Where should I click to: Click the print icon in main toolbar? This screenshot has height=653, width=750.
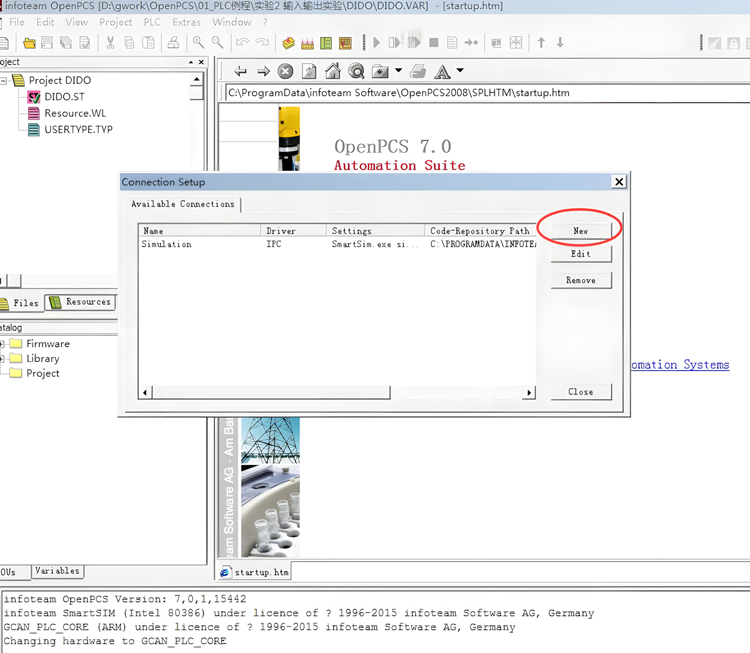pos(173,43)
